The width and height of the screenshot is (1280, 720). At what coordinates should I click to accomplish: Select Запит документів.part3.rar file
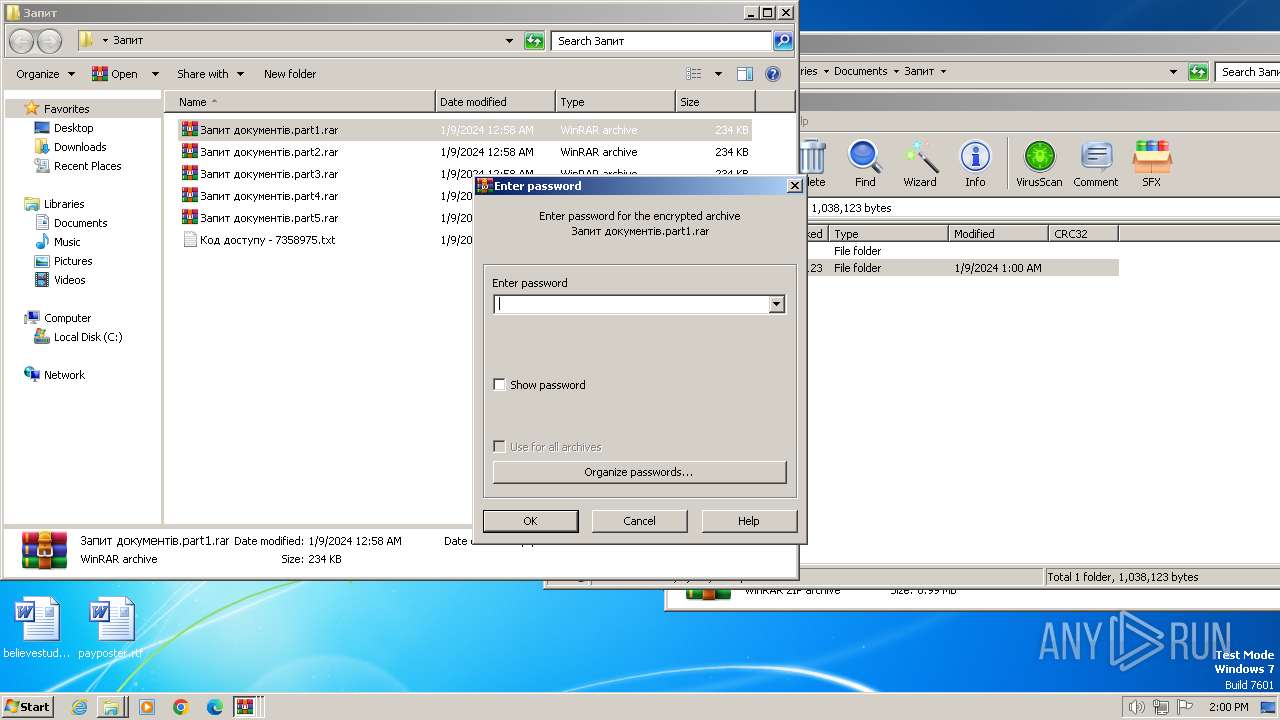coord(465,174)
